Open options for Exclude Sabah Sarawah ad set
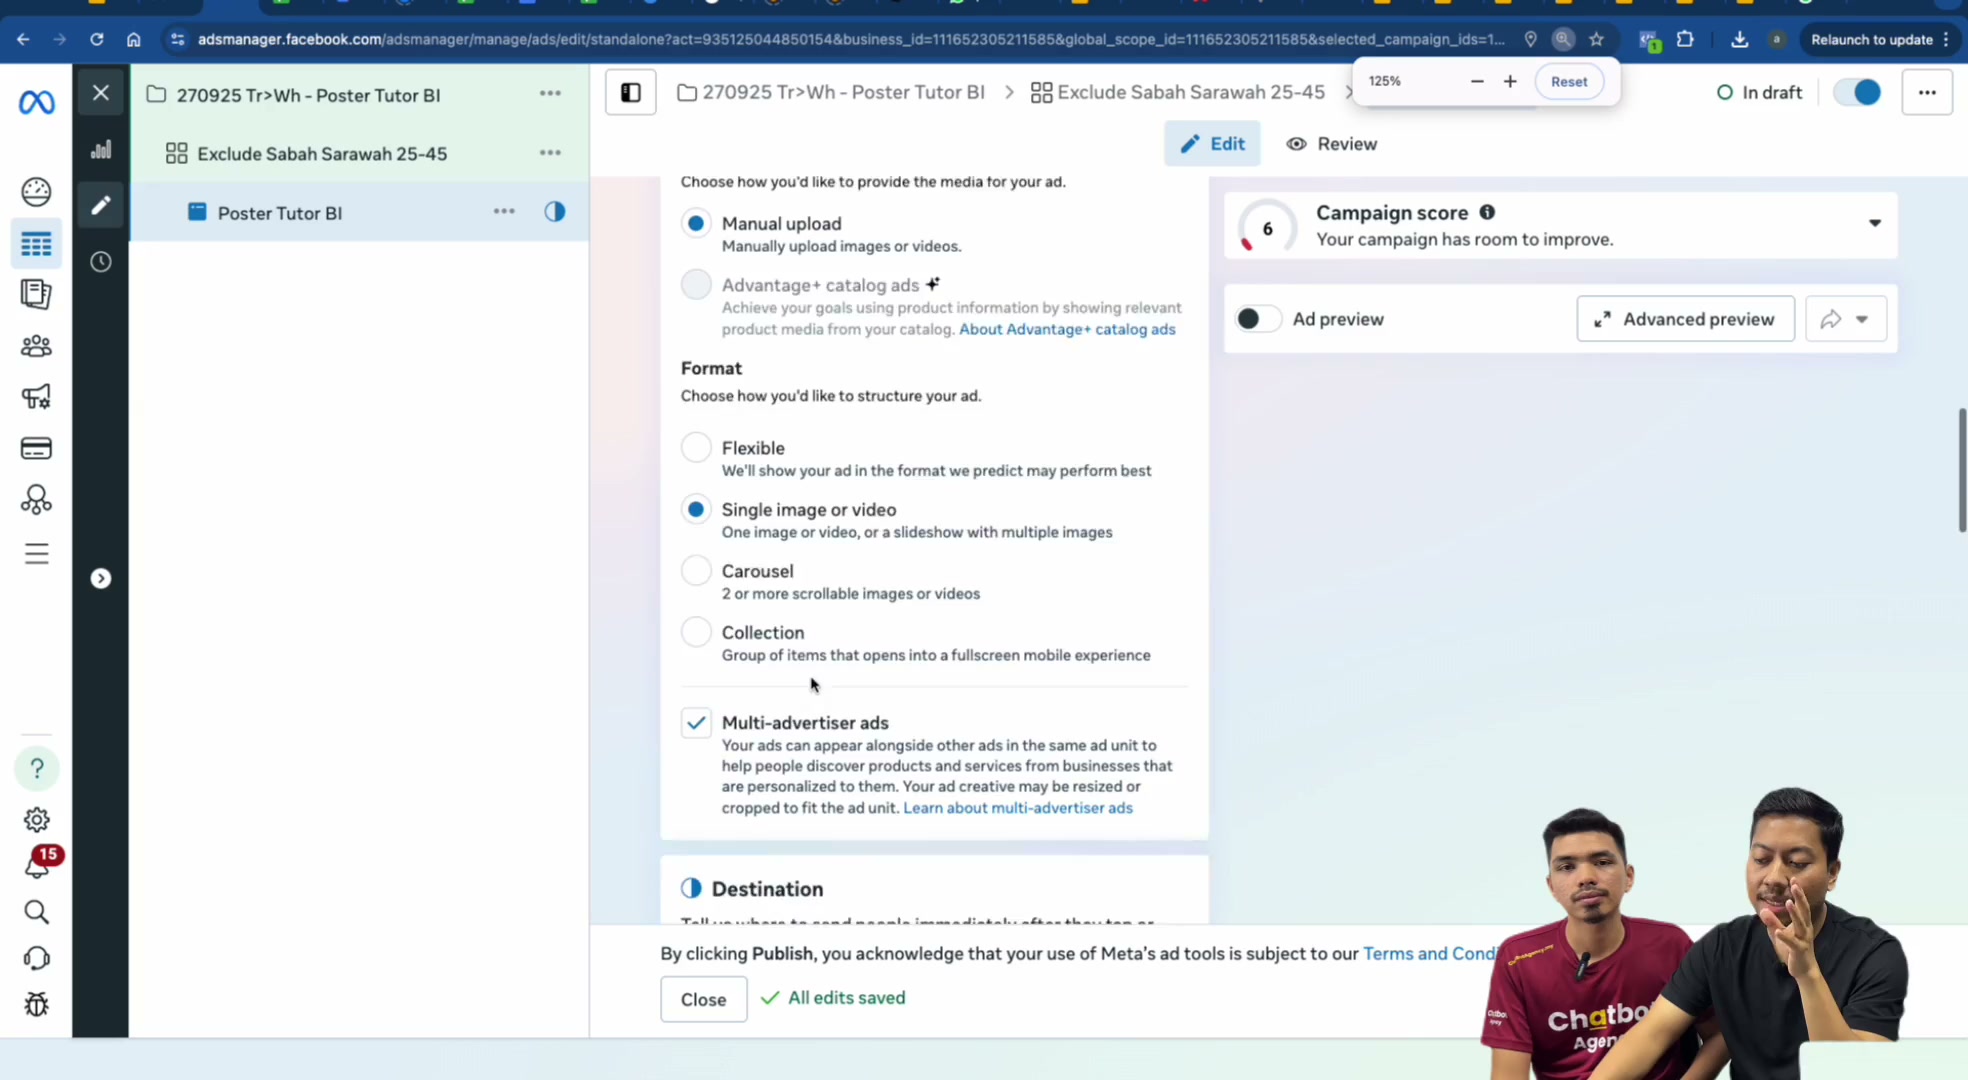 tap(550, 153)
